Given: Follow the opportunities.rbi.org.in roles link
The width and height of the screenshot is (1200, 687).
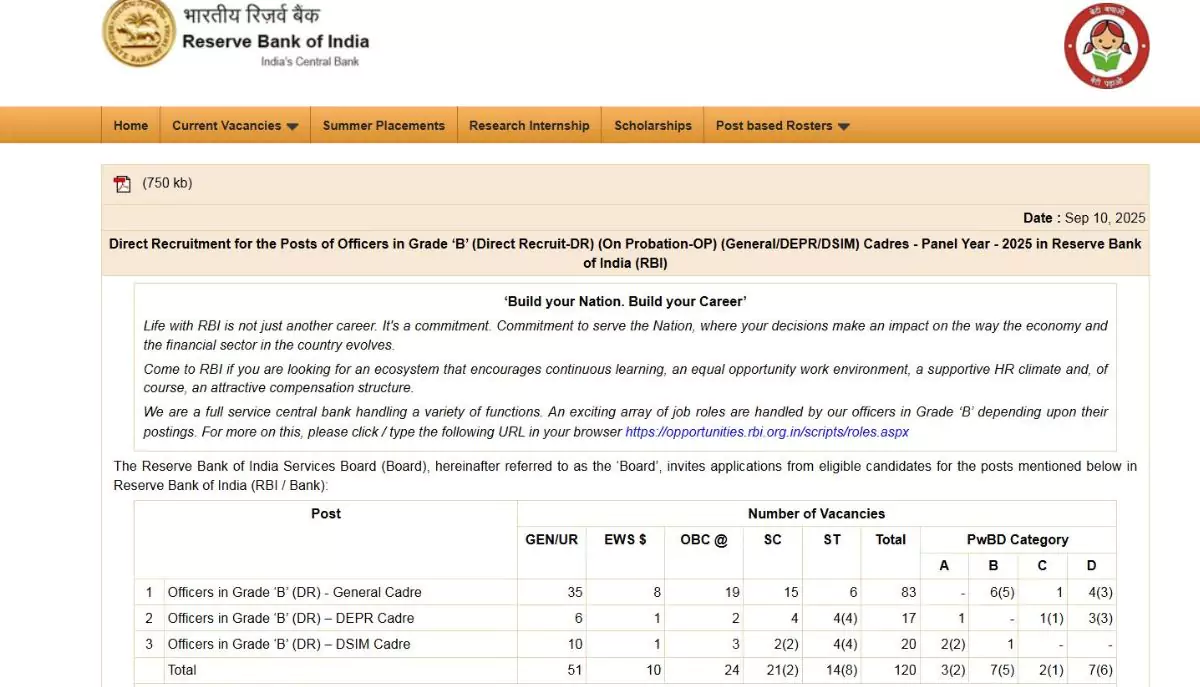Looking at the screenshot, I should coord(767,432).
